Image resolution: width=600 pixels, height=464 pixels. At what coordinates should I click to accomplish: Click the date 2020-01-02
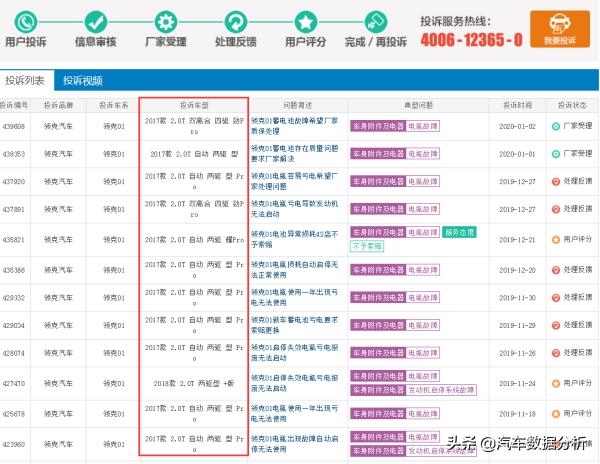click(517, 126)
